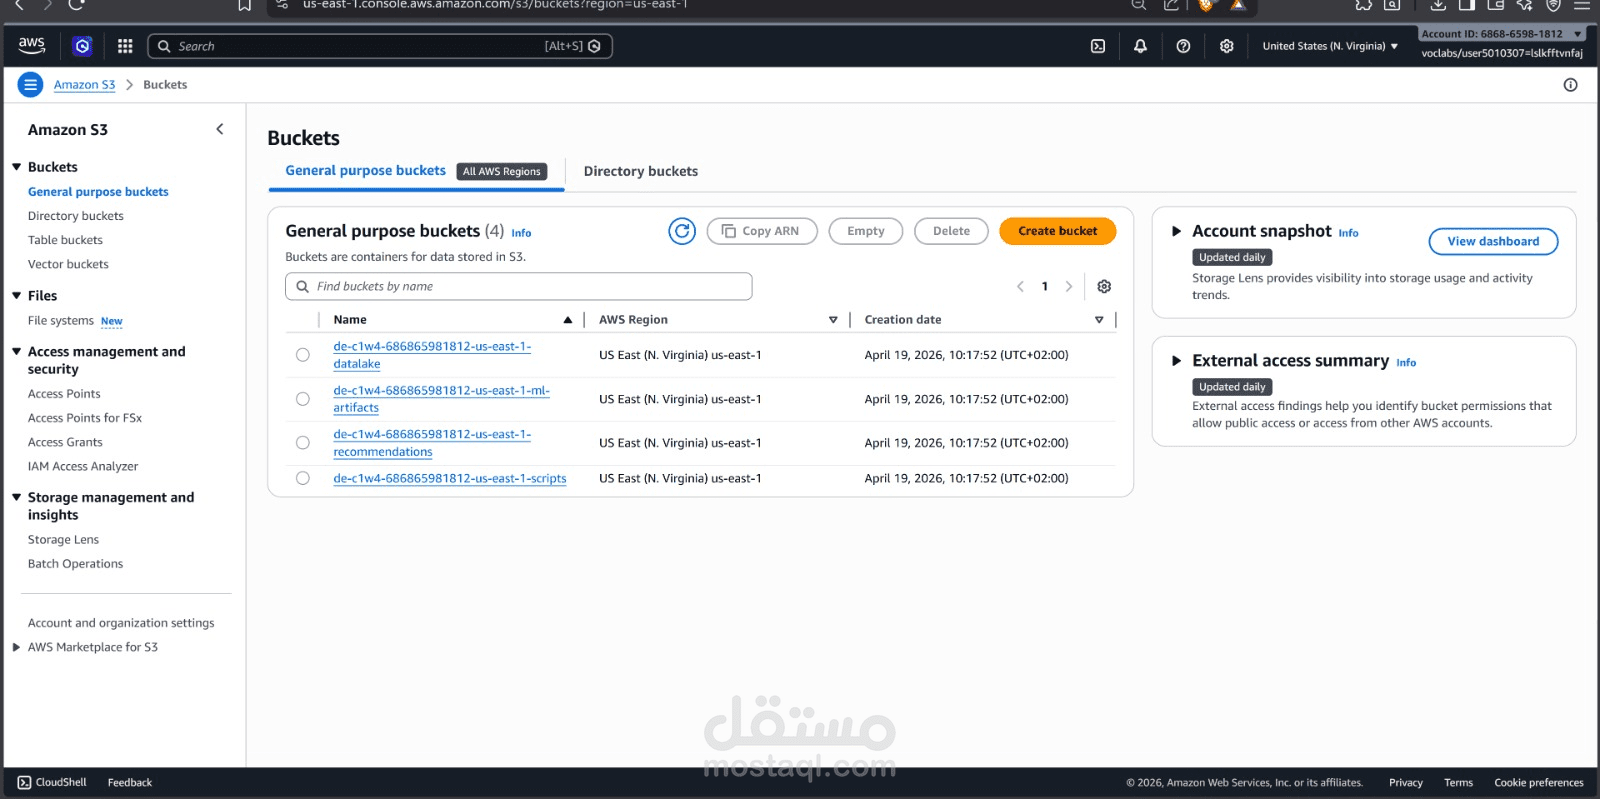The height and width of the screenshot is (799, 1600).
Task: Go to Access Points in sidebar
Action: click(x=64, y=394)
